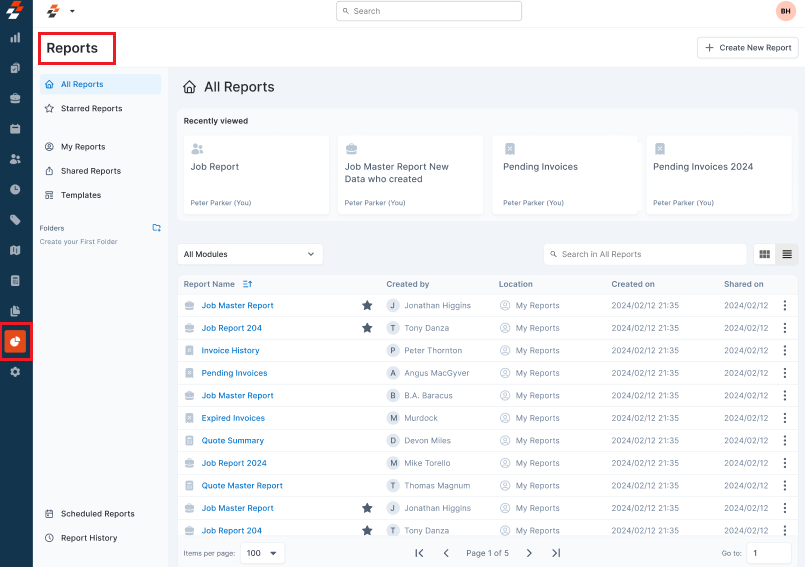This screenshot has width=805, height=567.
Task: Expand the All Modules dropdown
Action: (250, 254)
